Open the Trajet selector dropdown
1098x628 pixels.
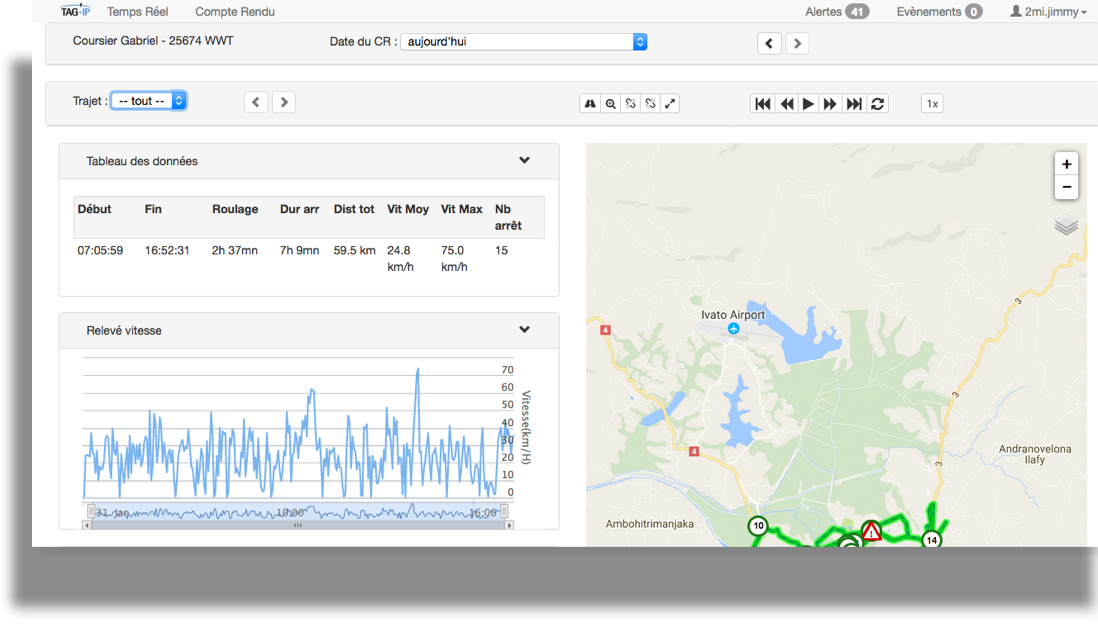[x=148, y=101]
